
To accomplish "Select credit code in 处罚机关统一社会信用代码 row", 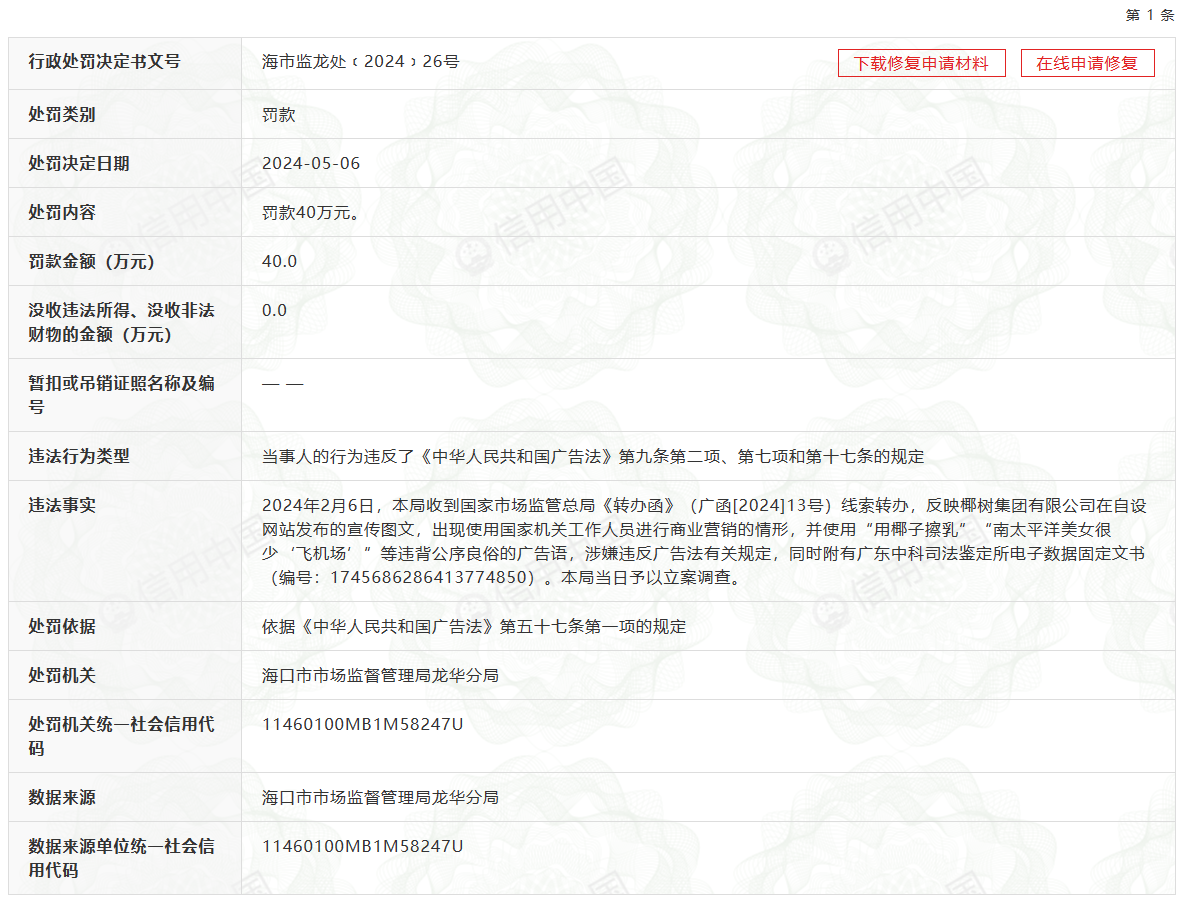I will (363, 725).
